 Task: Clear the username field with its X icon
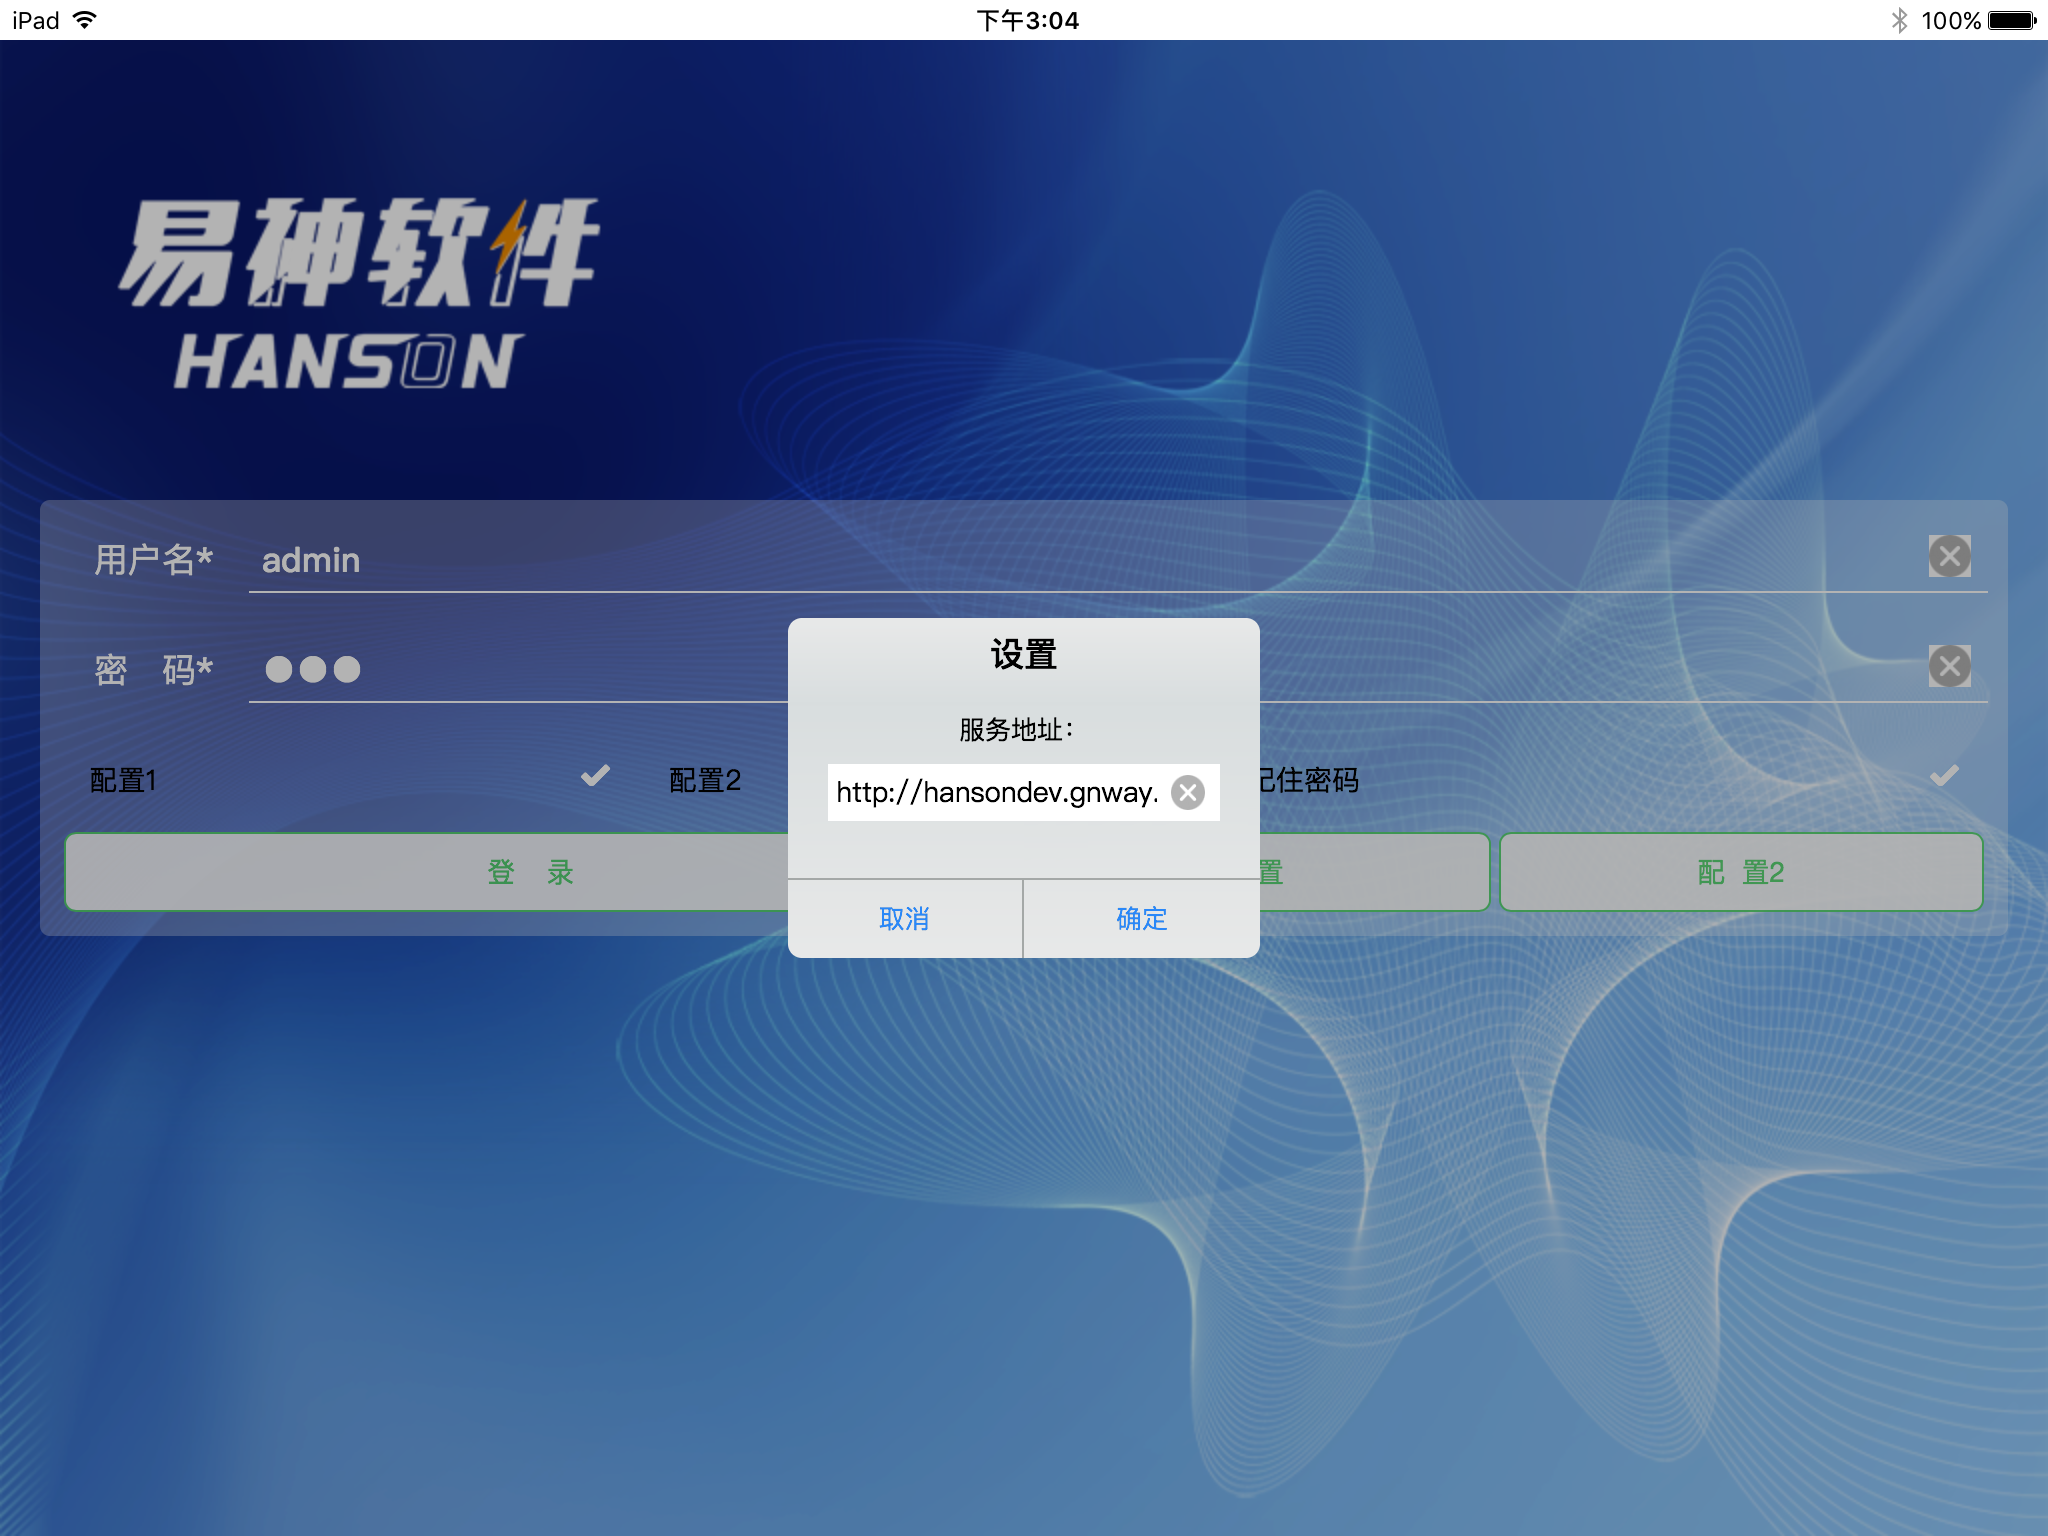pyautogui.click(x=1949, y=556)
